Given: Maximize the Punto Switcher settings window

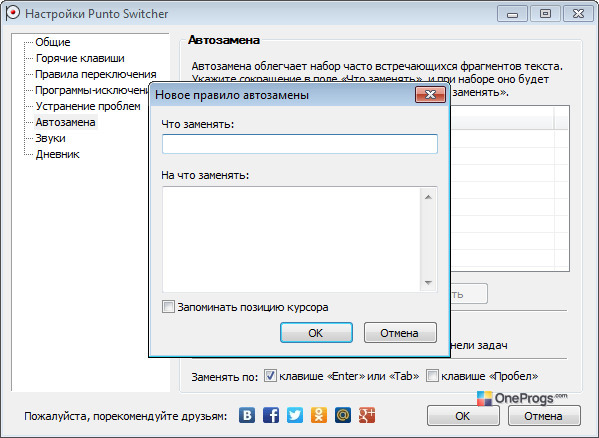Looking at the screenshot, I should pyautogui.click(x=545, y=14).
